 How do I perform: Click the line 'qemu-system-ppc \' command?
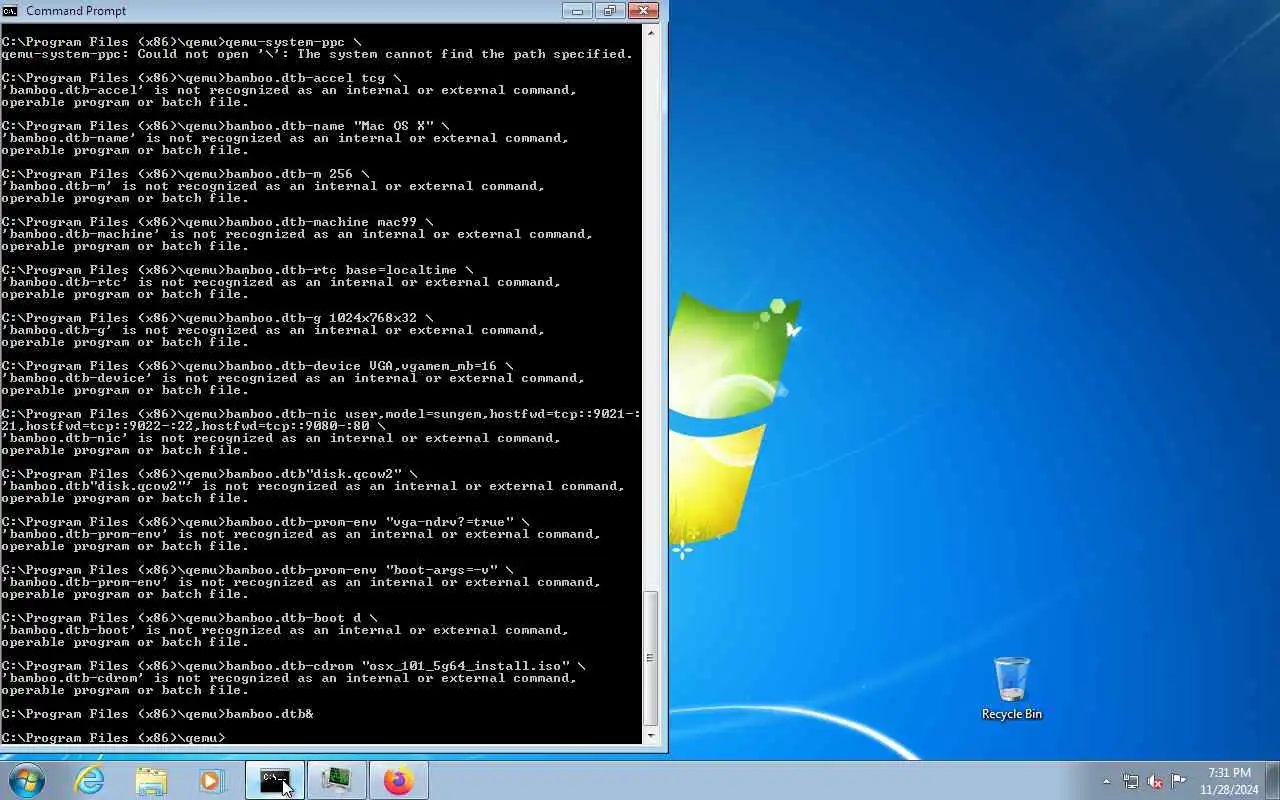pos(181,42)
